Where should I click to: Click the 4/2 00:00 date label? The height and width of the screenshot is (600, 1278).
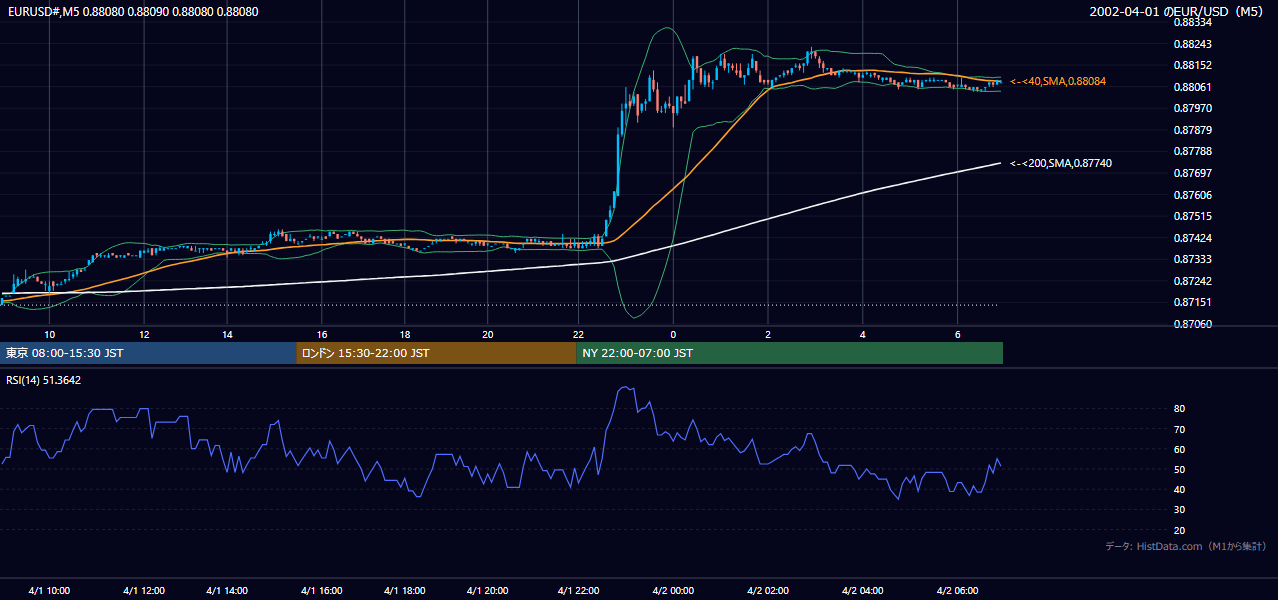pos(673,591)
